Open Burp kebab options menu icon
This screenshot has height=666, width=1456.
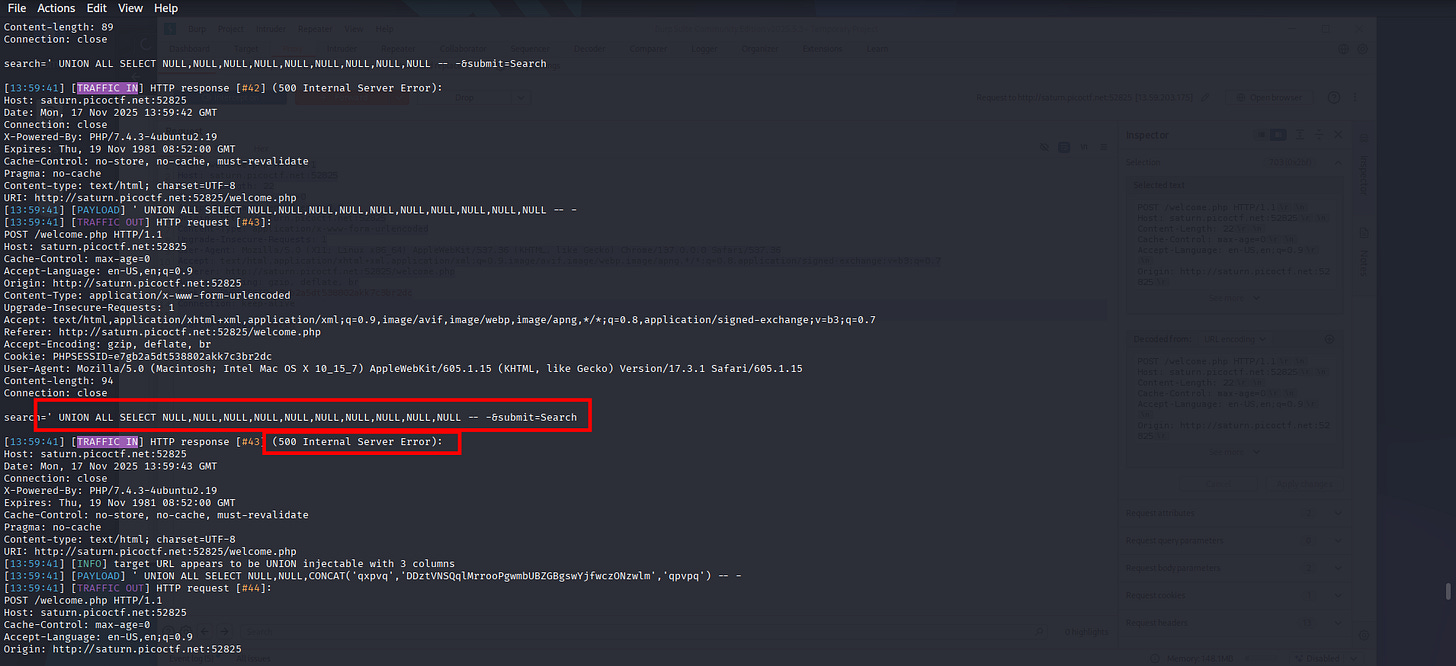tap(1354, 97)
